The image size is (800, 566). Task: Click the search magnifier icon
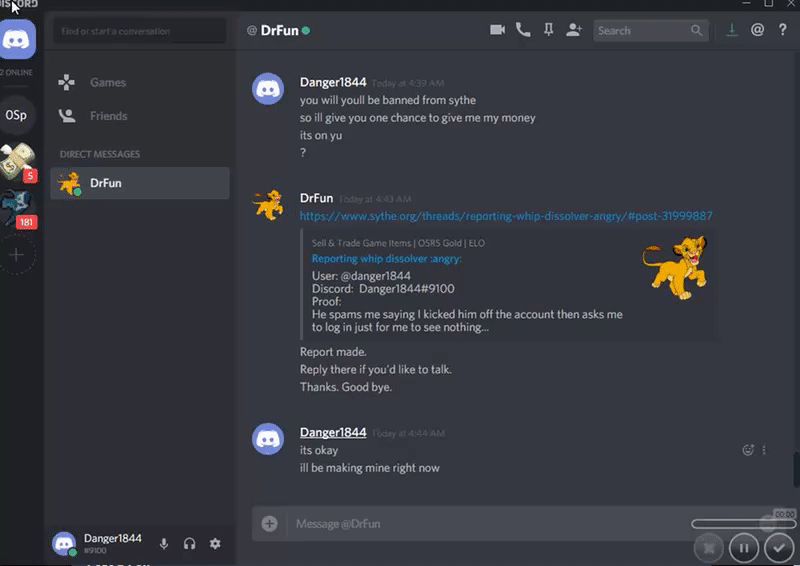tap(696, 31)
